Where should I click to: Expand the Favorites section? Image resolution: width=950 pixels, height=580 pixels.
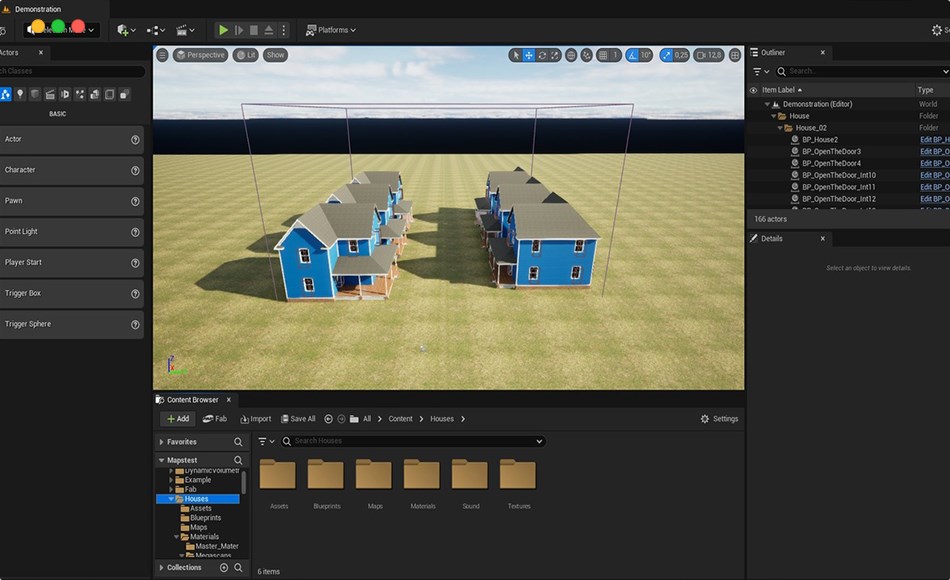coord(161,442)
